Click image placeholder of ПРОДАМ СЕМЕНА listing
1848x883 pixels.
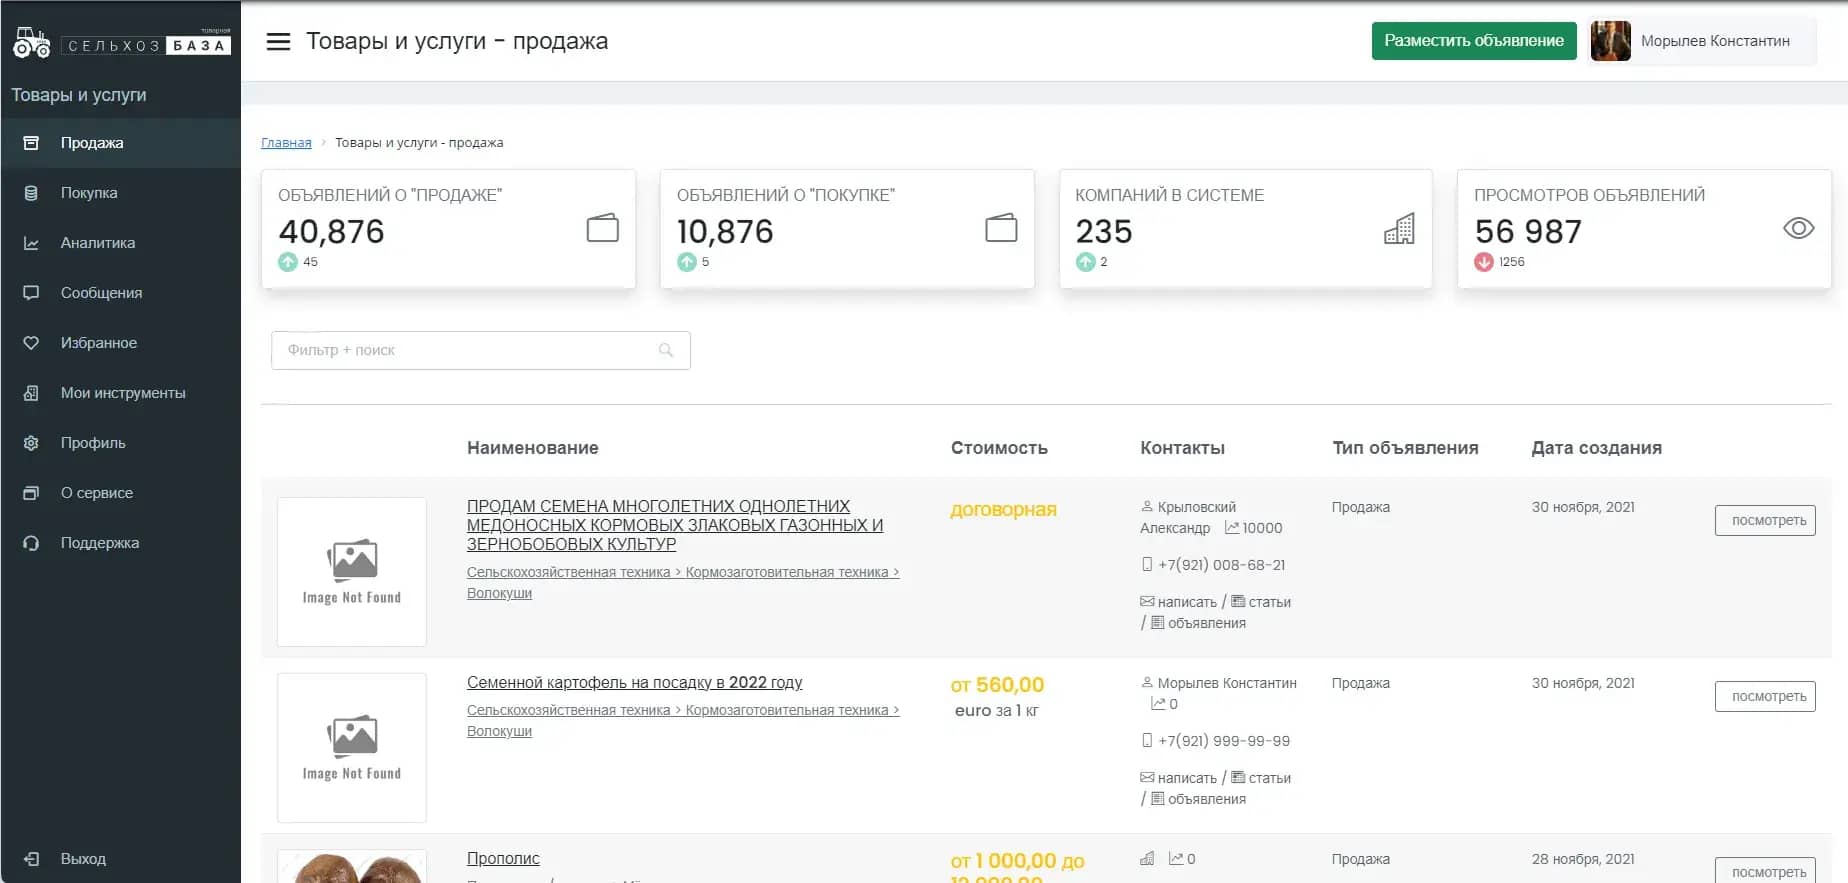coord(352,572)
